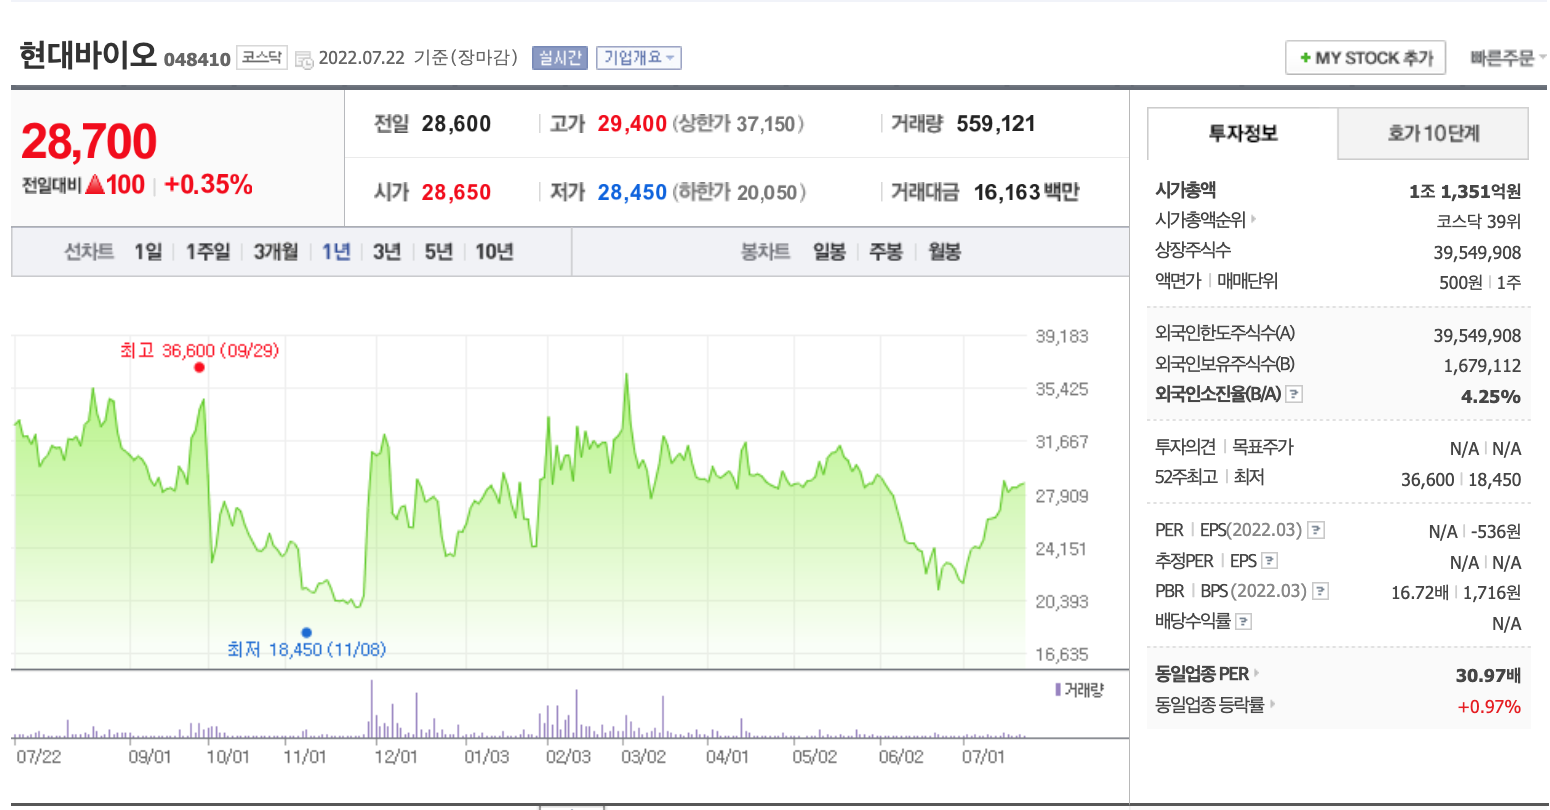Click the PBR value 16.72배
Viewport: 1550px width, 810px height.
click(1420, 593)
